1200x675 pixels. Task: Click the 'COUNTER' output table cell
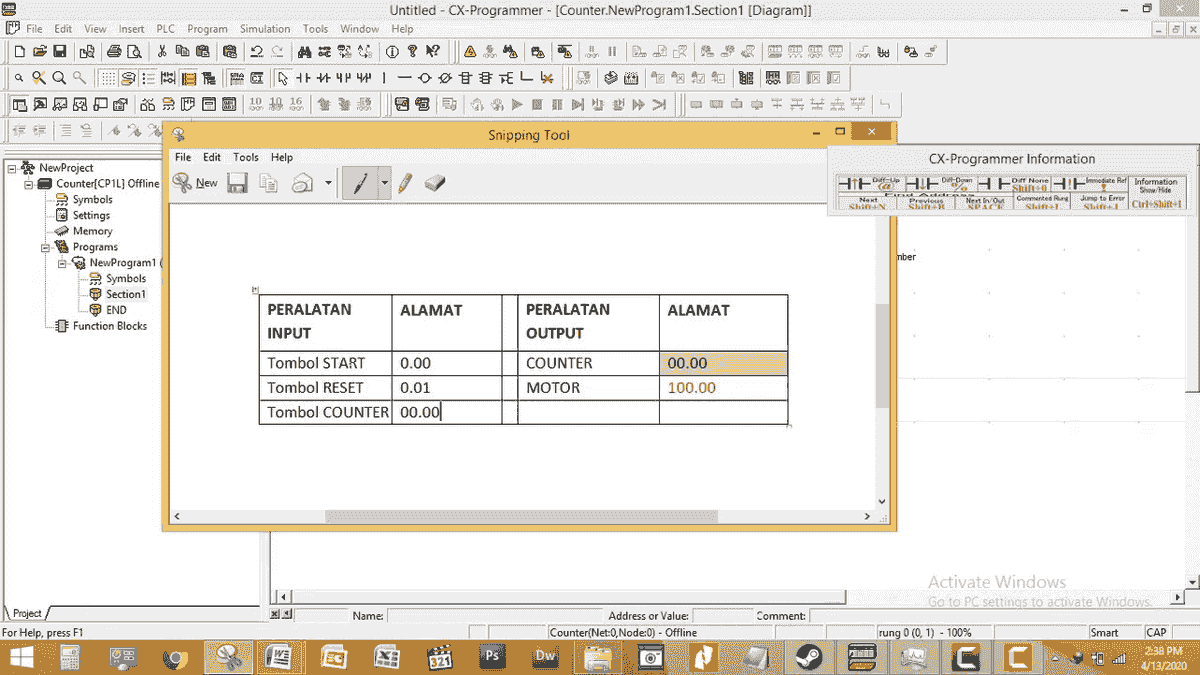point(589,363)
